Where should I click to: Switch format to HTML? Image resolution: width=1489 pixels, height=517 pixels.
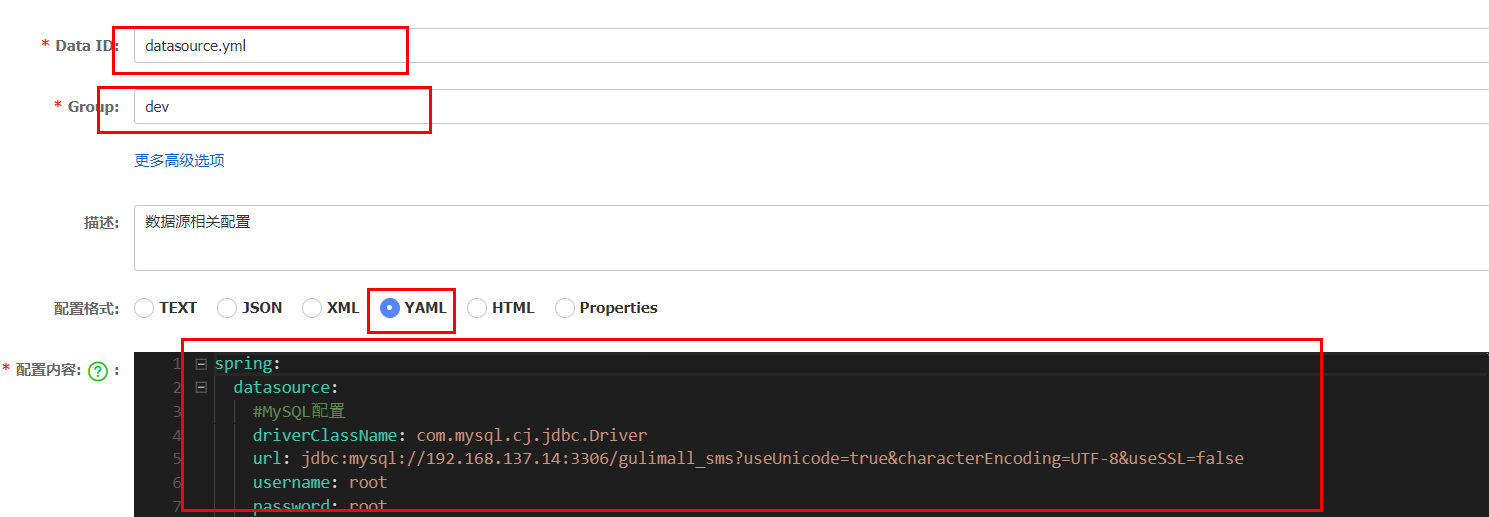coord(501,308)
